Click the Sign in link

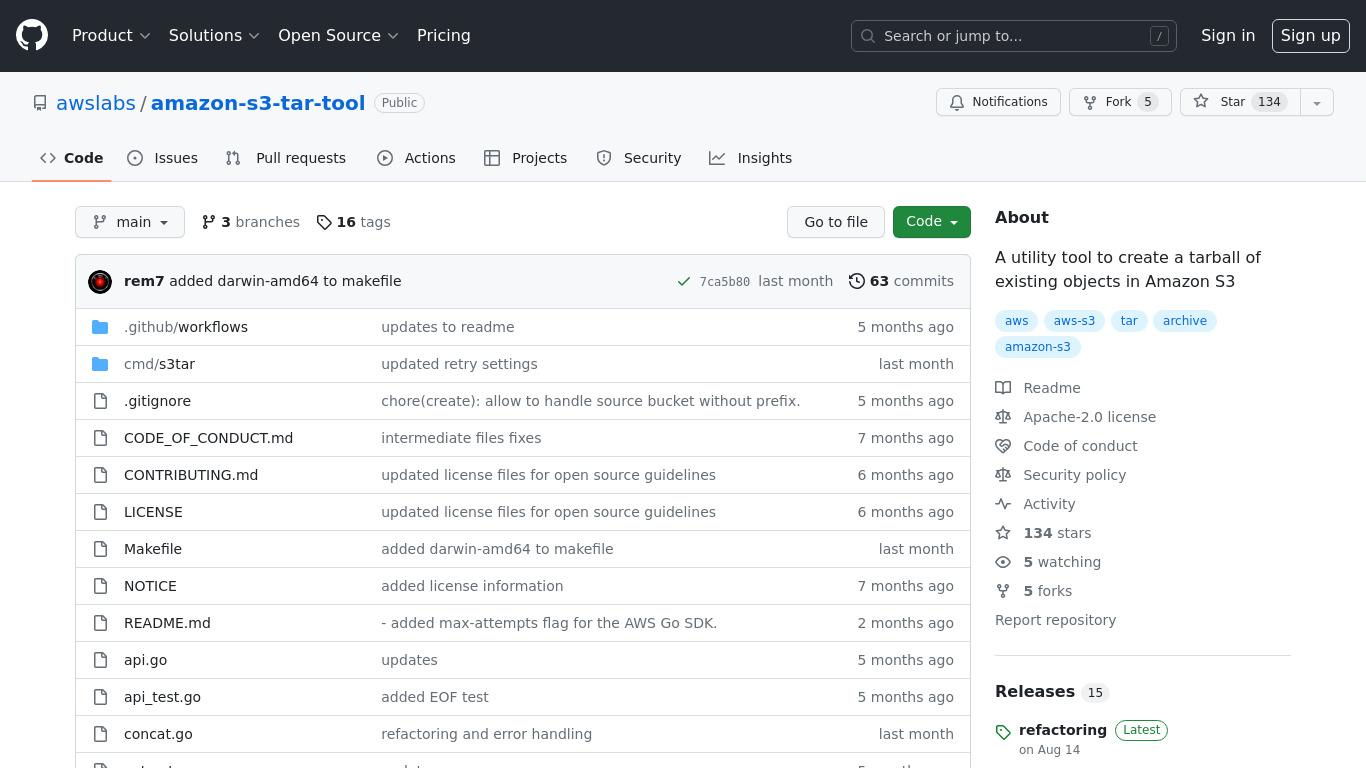coord(1228,35)
